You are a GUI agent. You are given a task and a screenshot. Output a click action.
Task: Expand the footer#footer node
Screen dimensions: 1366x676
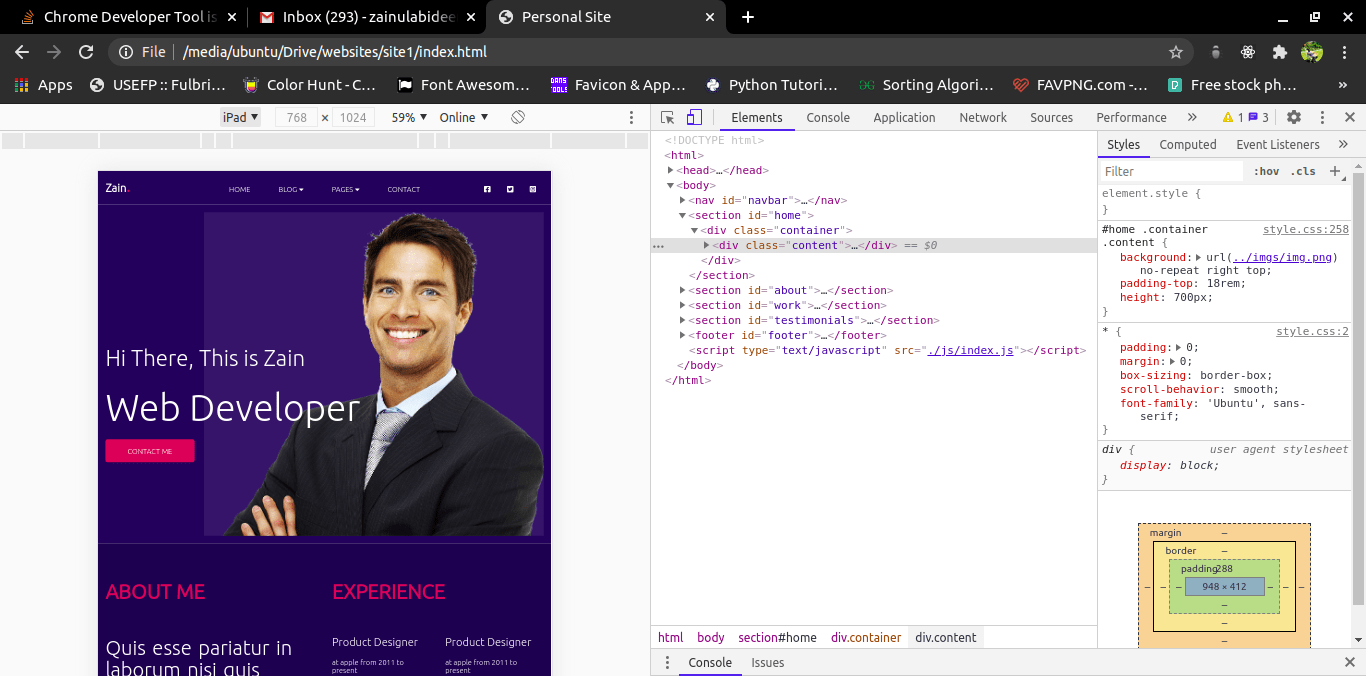(x=683, y=335)
